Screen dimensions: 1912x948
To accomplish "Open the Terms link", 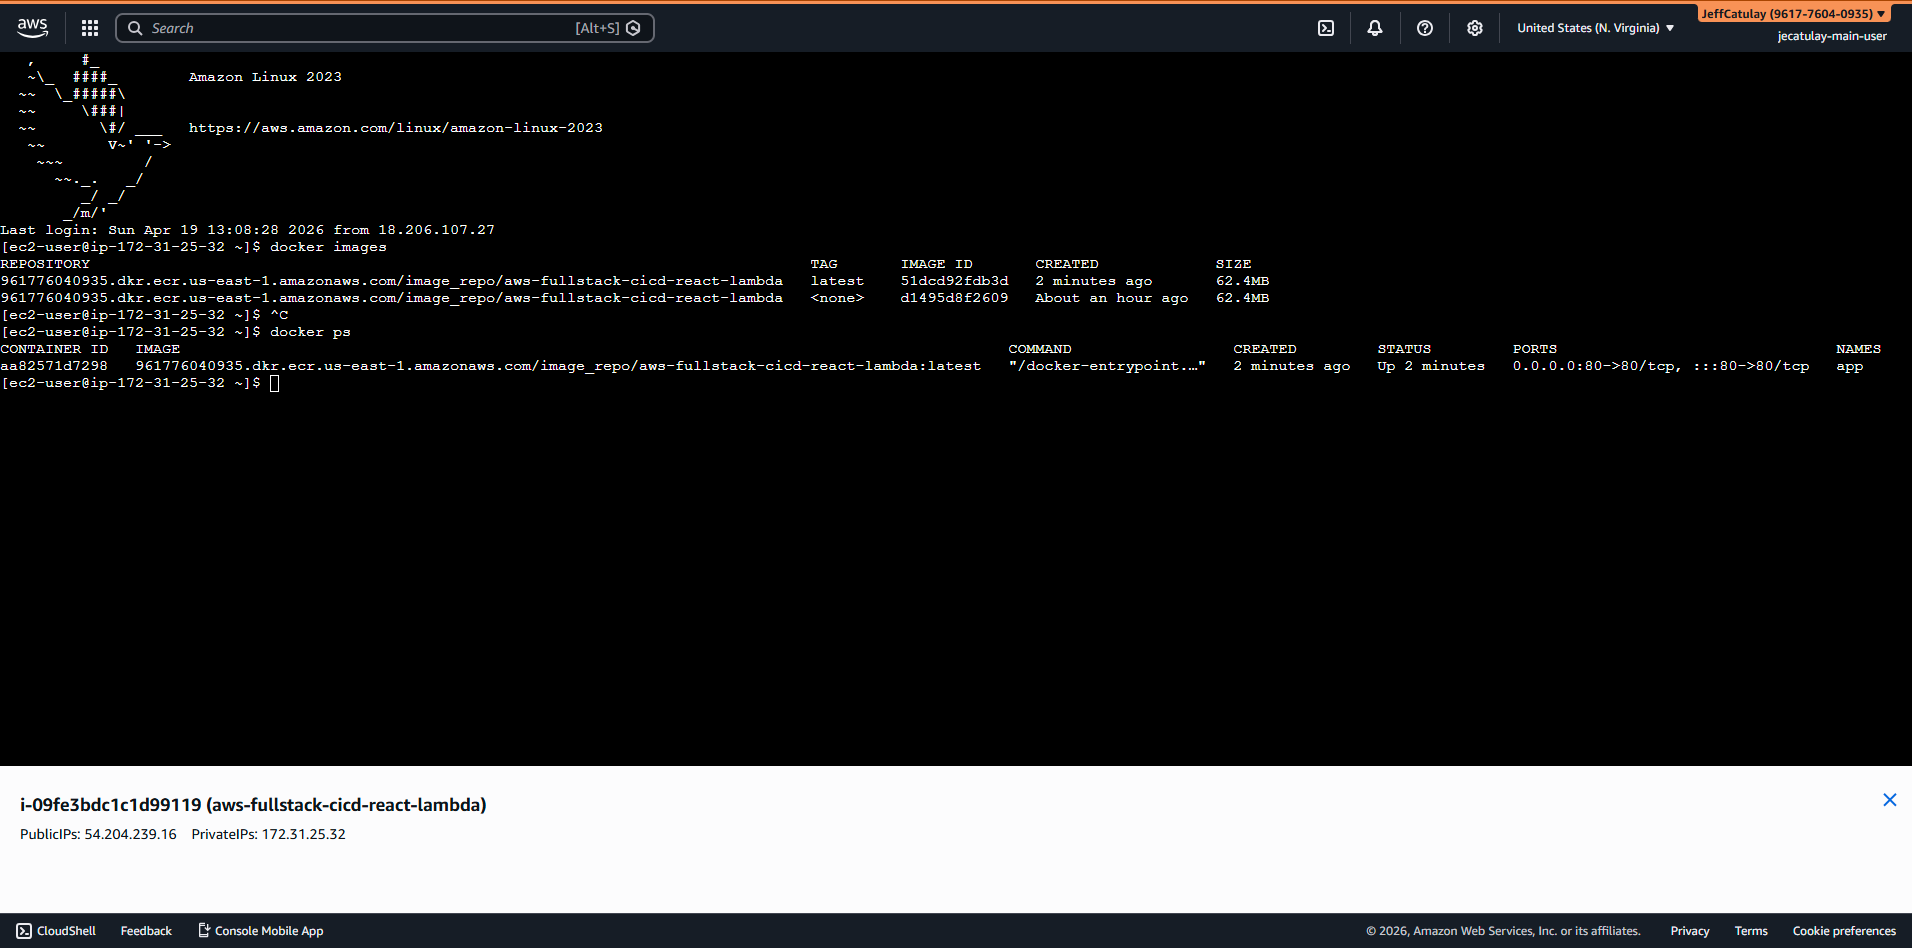I will click(x=1751, y=931).
